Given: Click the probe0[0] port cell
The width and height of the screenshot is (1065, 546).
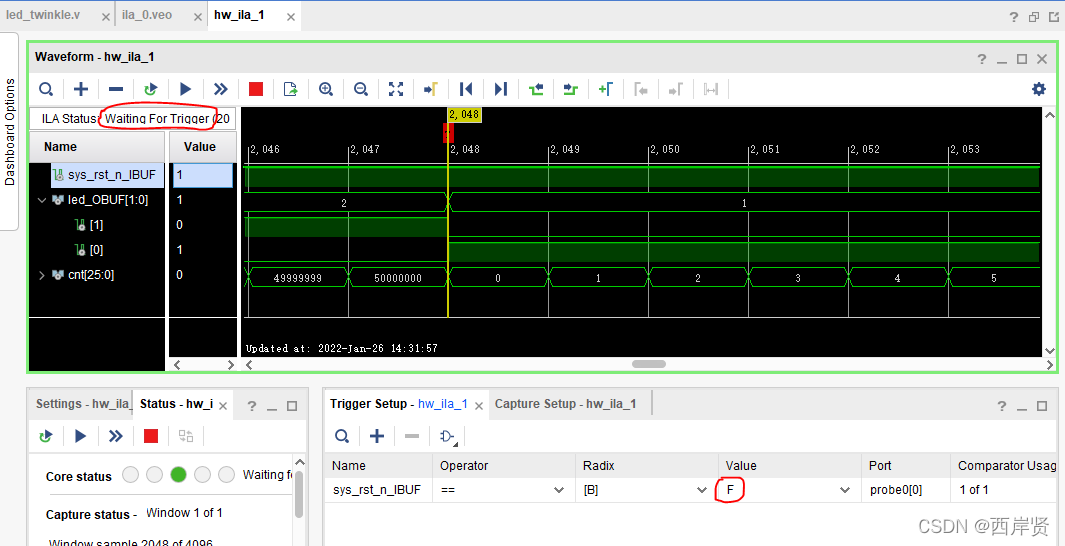Looking at the screenshot, I should (x=907, y=490).
